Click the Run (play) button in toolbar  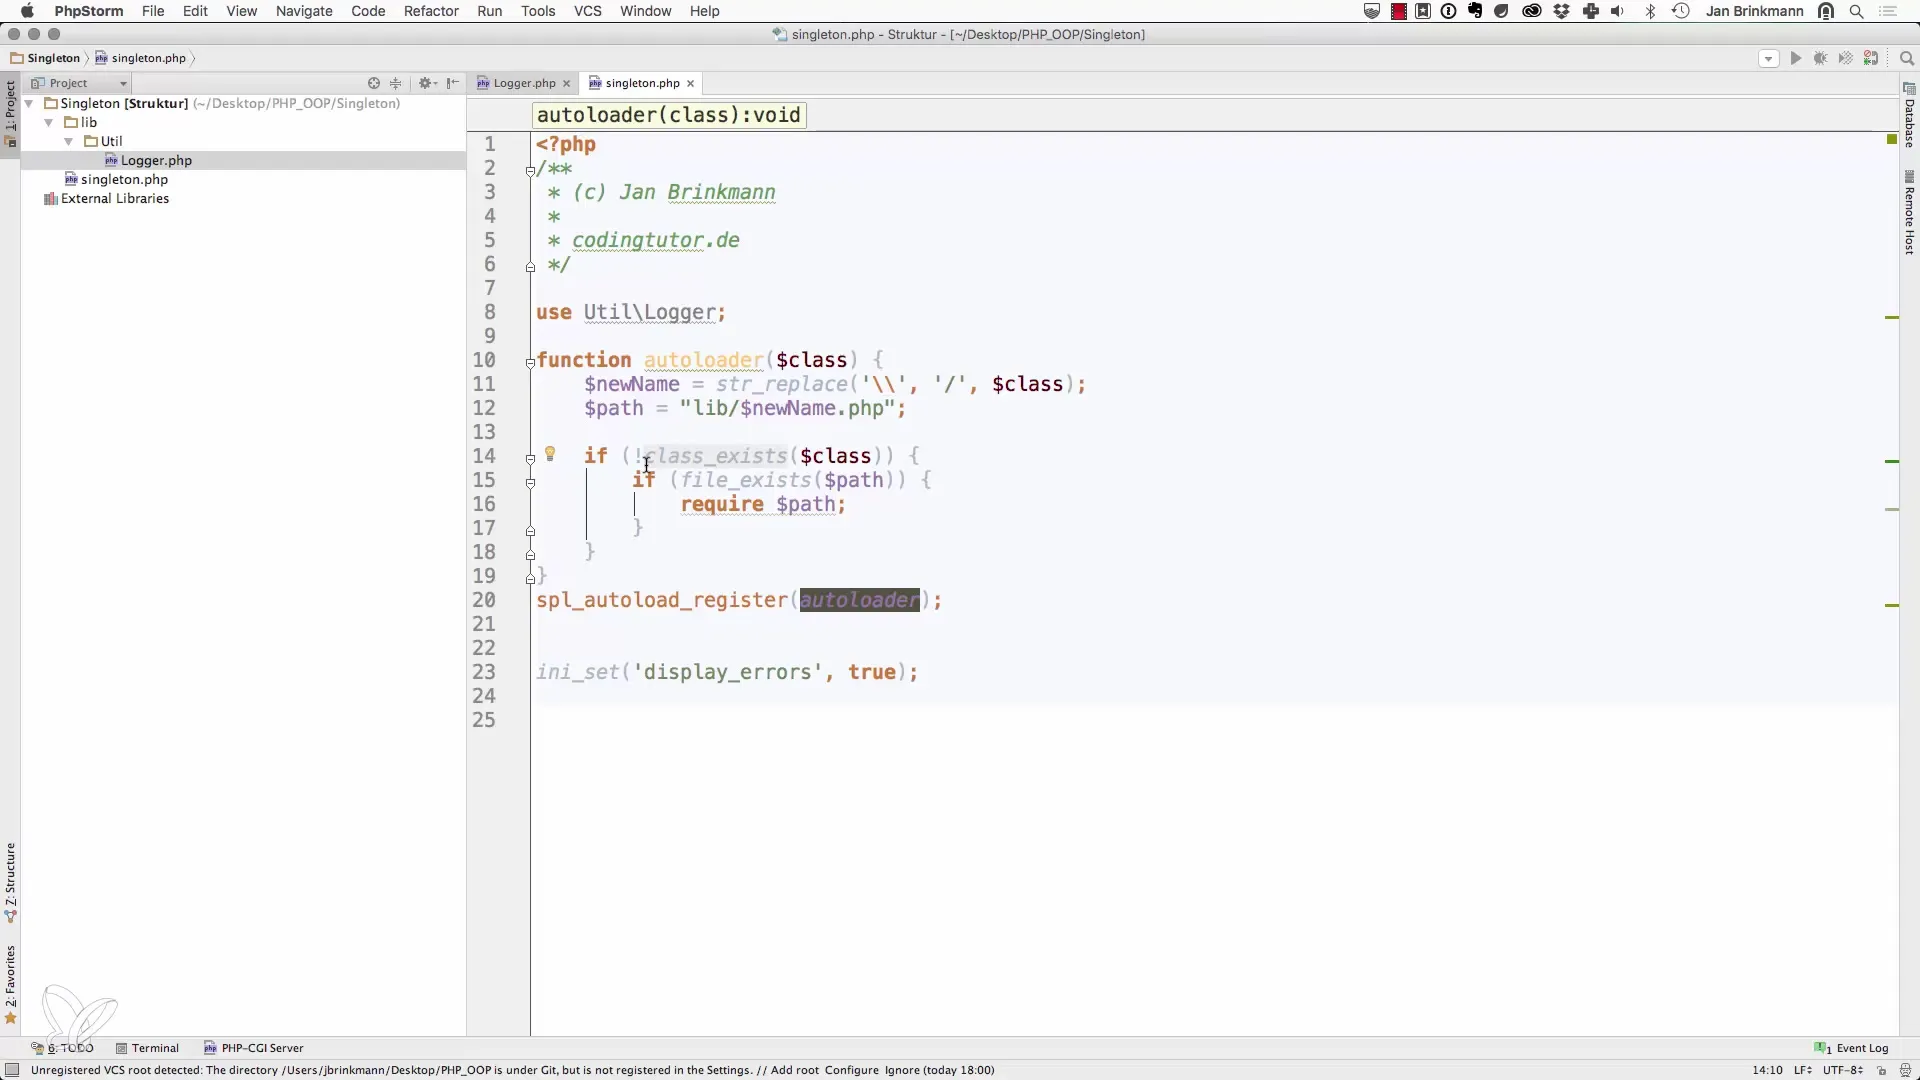pos(1795,58)
